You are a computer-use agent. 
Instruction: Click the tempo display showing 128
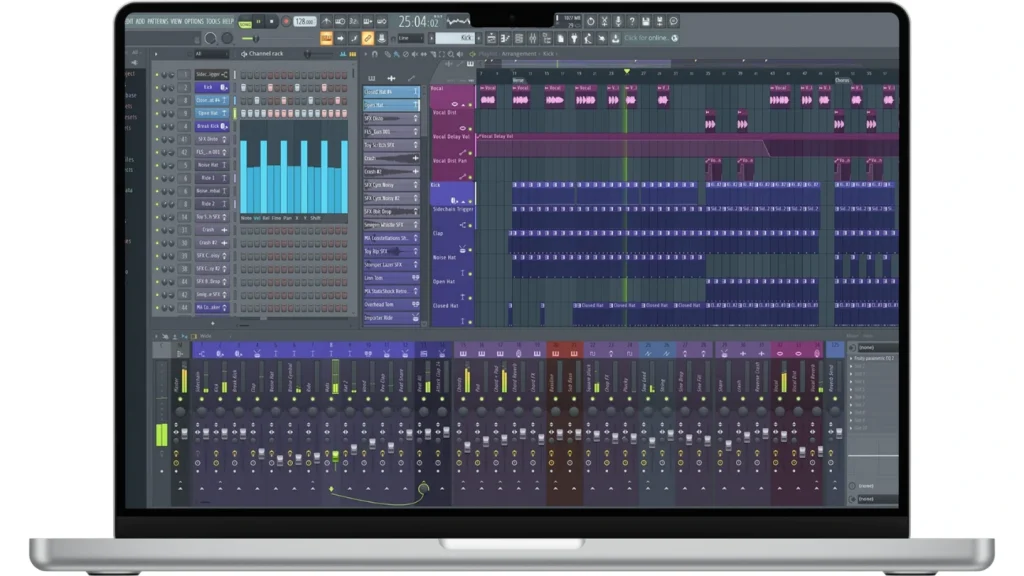pyautogui.click(x=304, y=21)
